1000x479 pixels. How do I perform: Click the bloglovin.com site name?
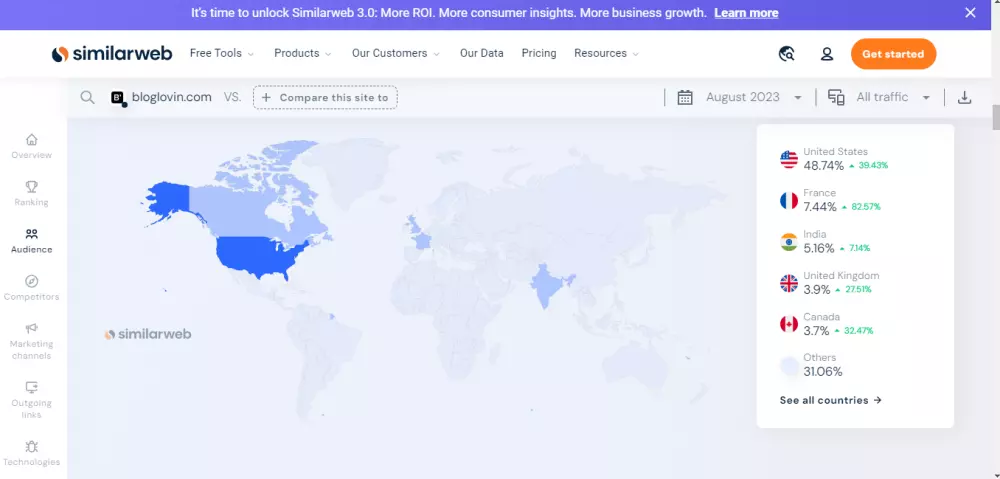pos(172,98)
